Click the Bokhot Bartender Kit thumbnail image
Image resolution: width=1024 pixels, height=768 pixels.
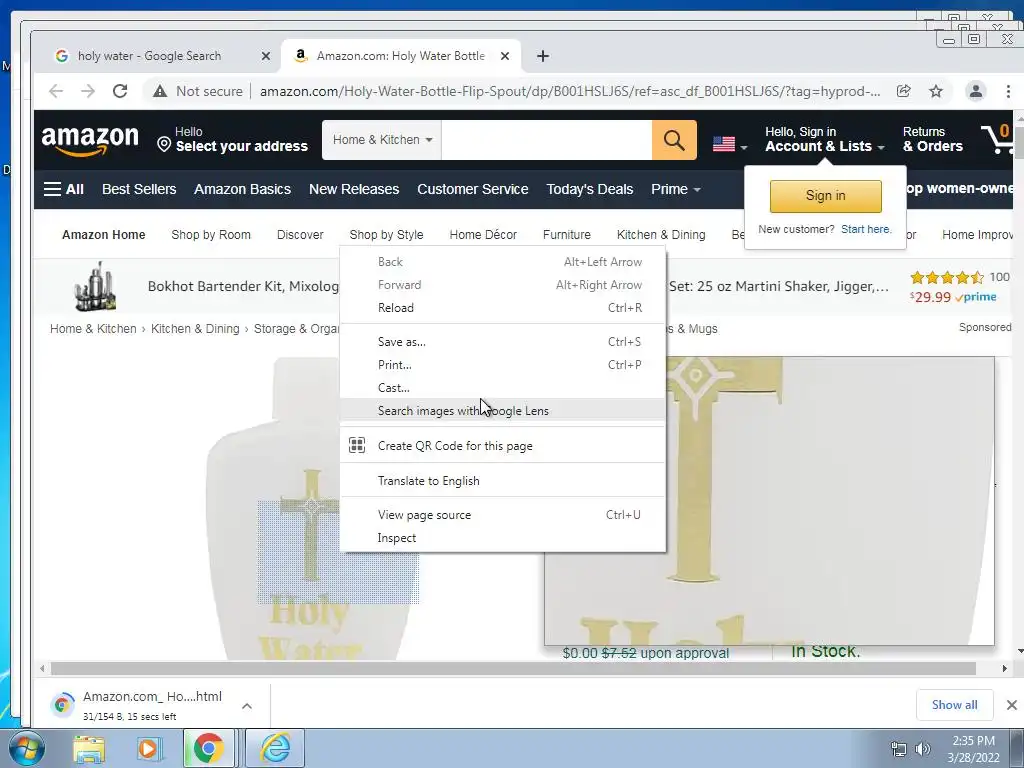[95, 286]
